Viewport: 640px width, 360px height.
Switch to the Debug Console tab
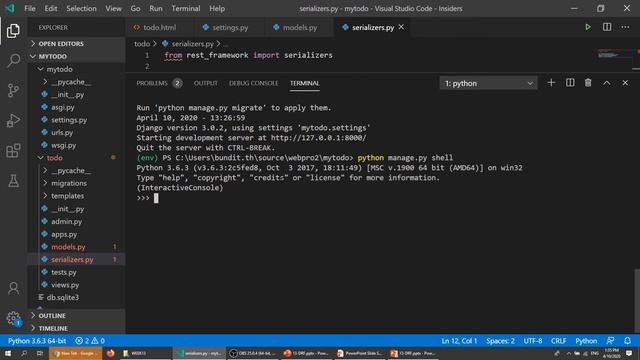253,83
